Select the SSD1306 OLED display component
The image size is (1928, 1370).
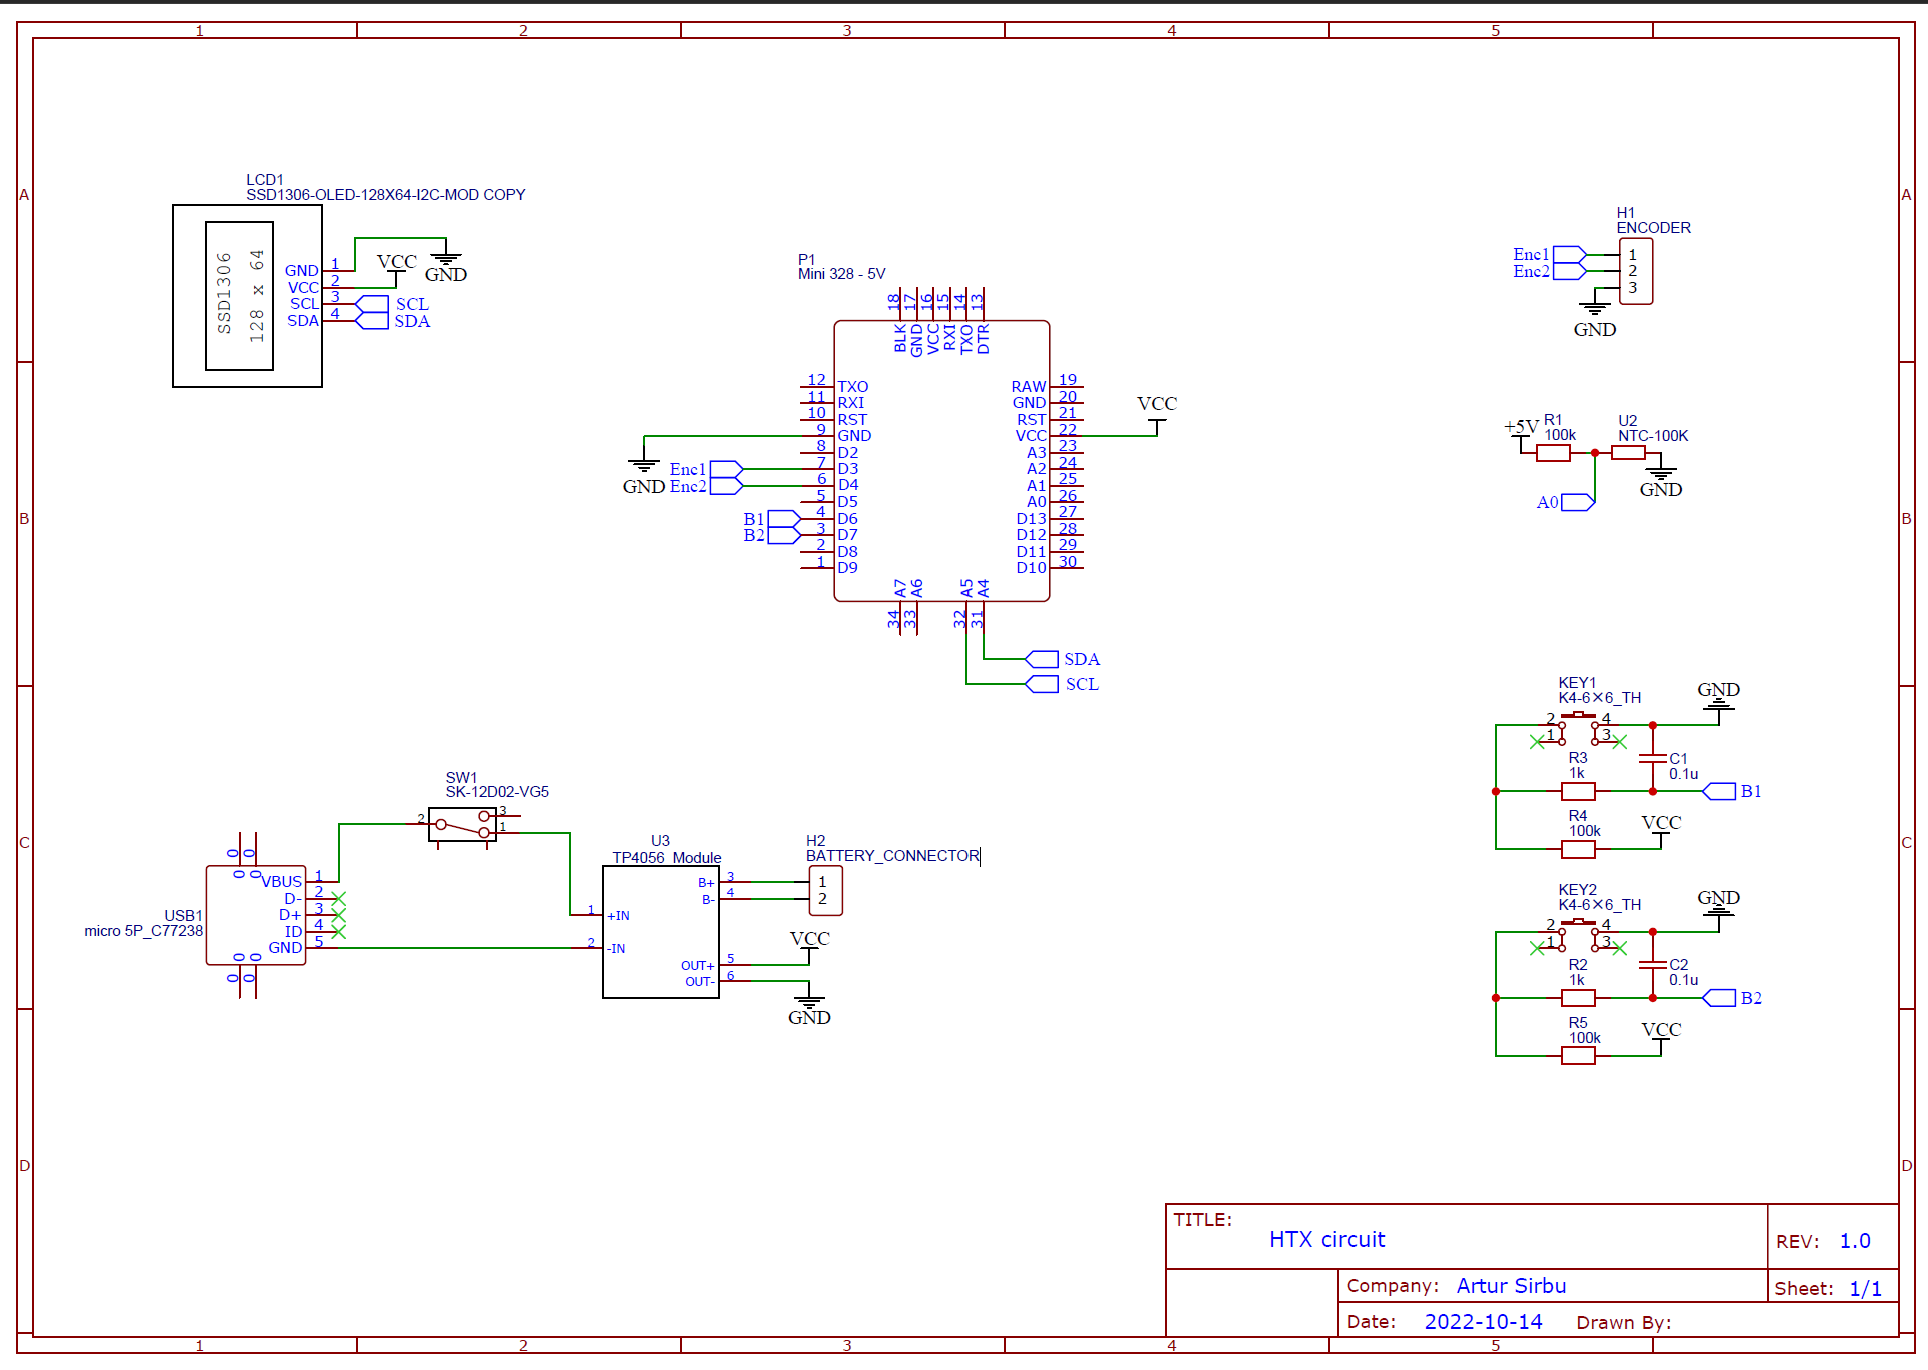point(247,296)
